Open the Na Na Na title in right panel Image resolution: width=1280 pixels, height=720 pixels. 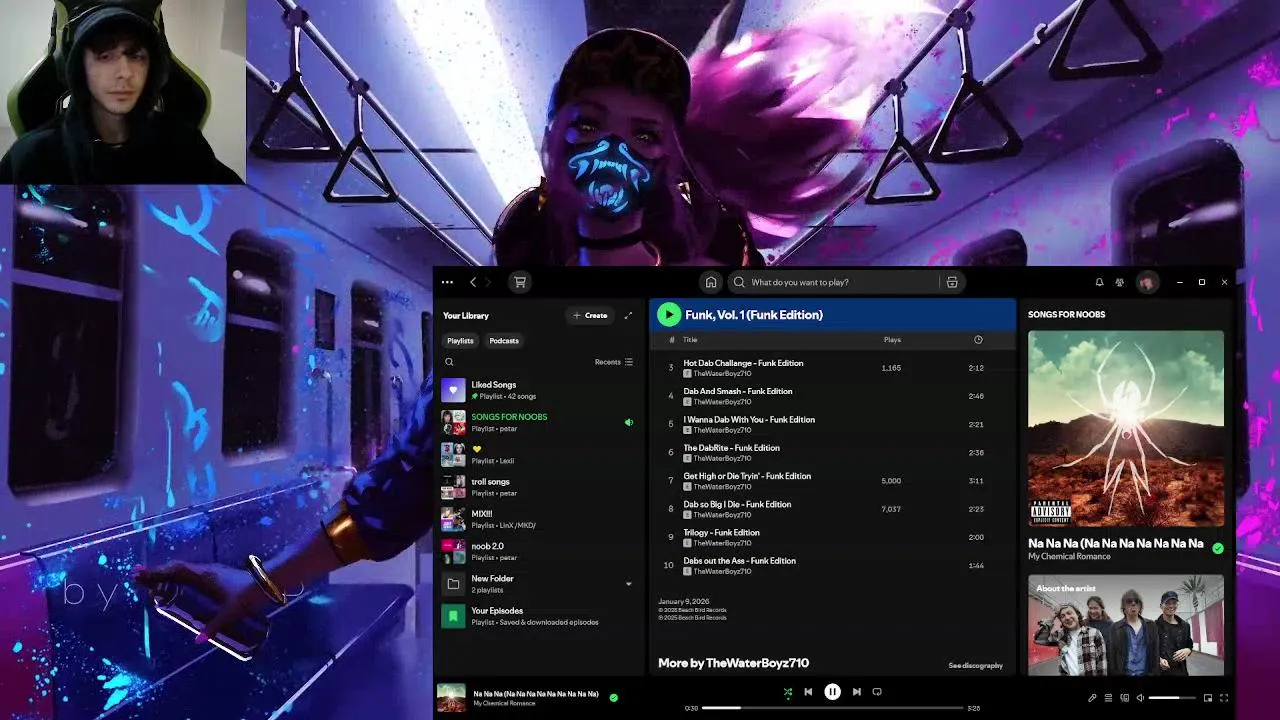click(1115, 543)
